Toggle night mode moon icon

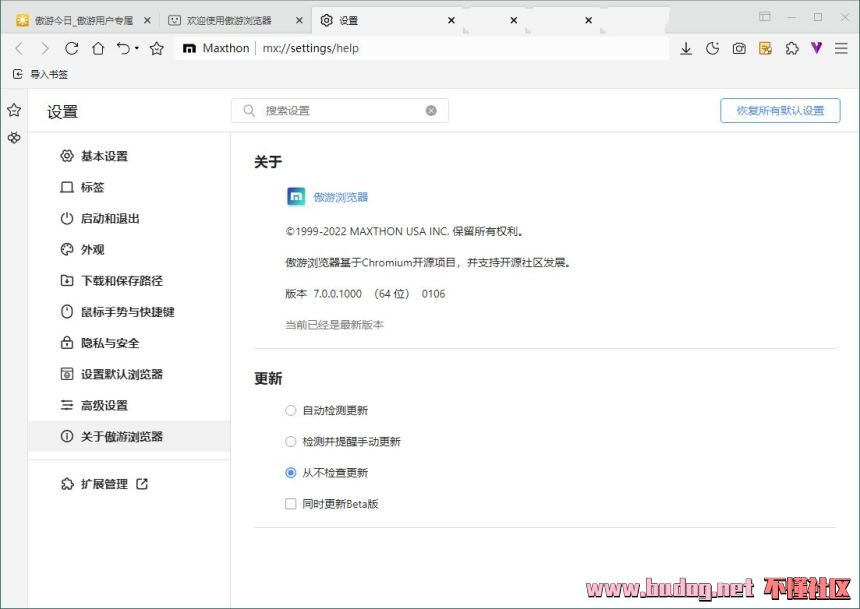pyautogui.click(x=713, y=48)
